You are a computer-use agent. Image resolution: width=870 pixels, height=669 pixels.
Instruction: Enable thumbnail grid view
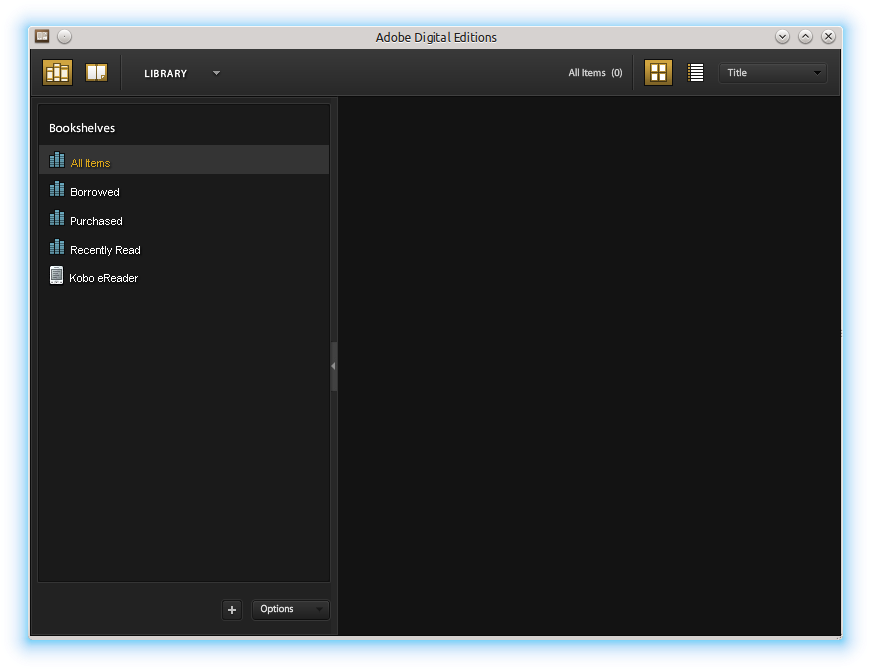pos(658,73)
